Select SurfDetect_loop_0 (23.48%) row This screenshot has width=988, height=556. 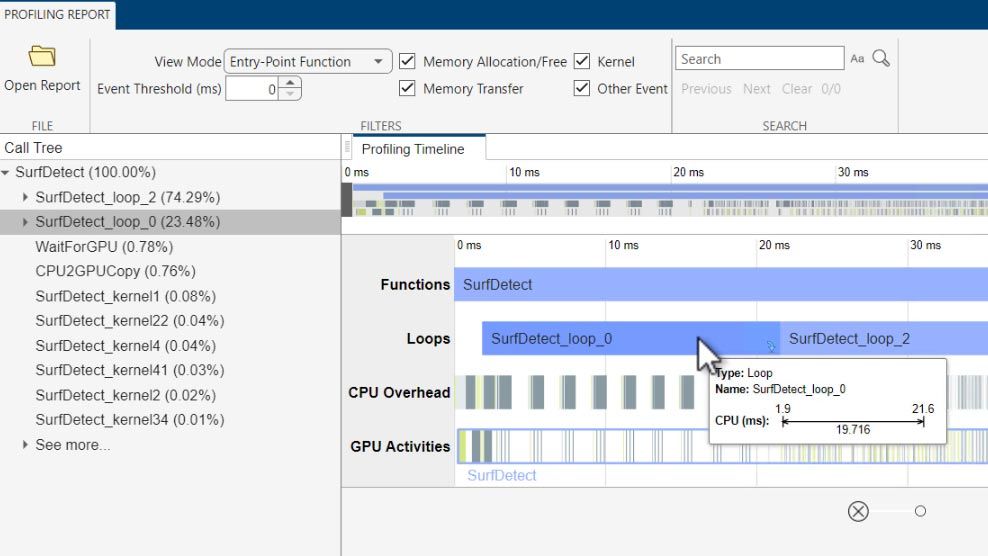pyautogui.click(x=170, y=222)
